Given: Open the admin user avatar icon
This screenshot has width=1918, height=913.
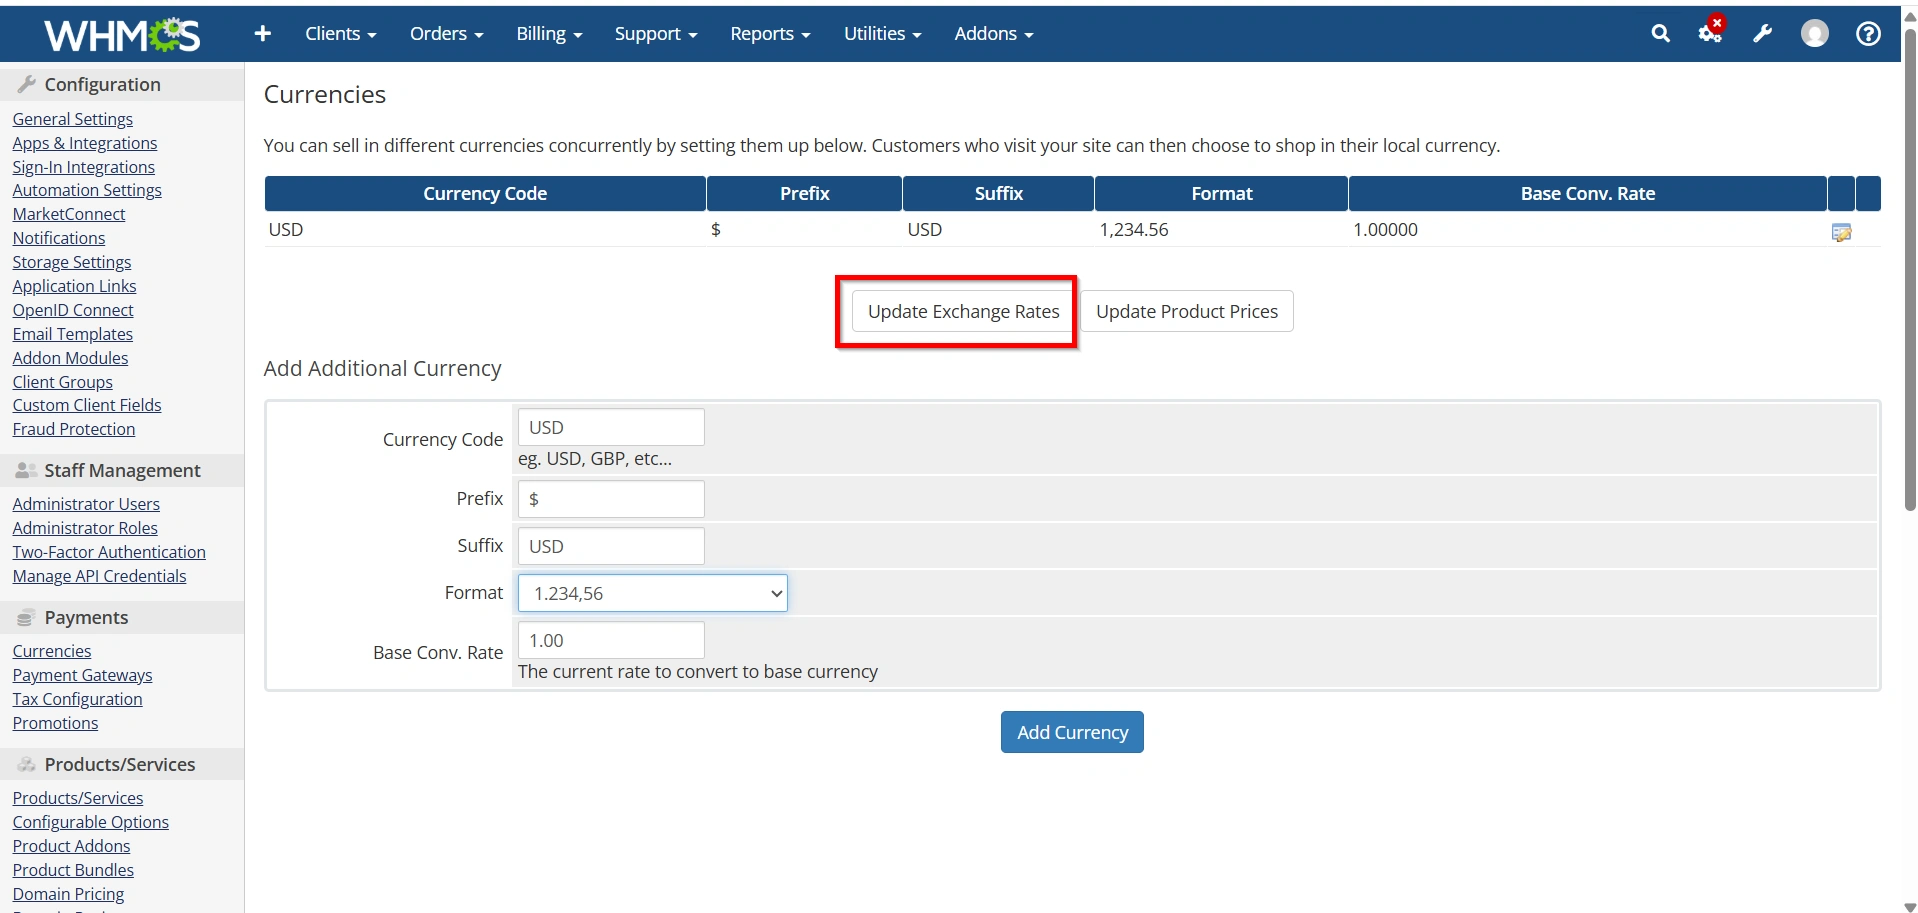Looking at the screenshot, I should click(x=1814, y=34).
